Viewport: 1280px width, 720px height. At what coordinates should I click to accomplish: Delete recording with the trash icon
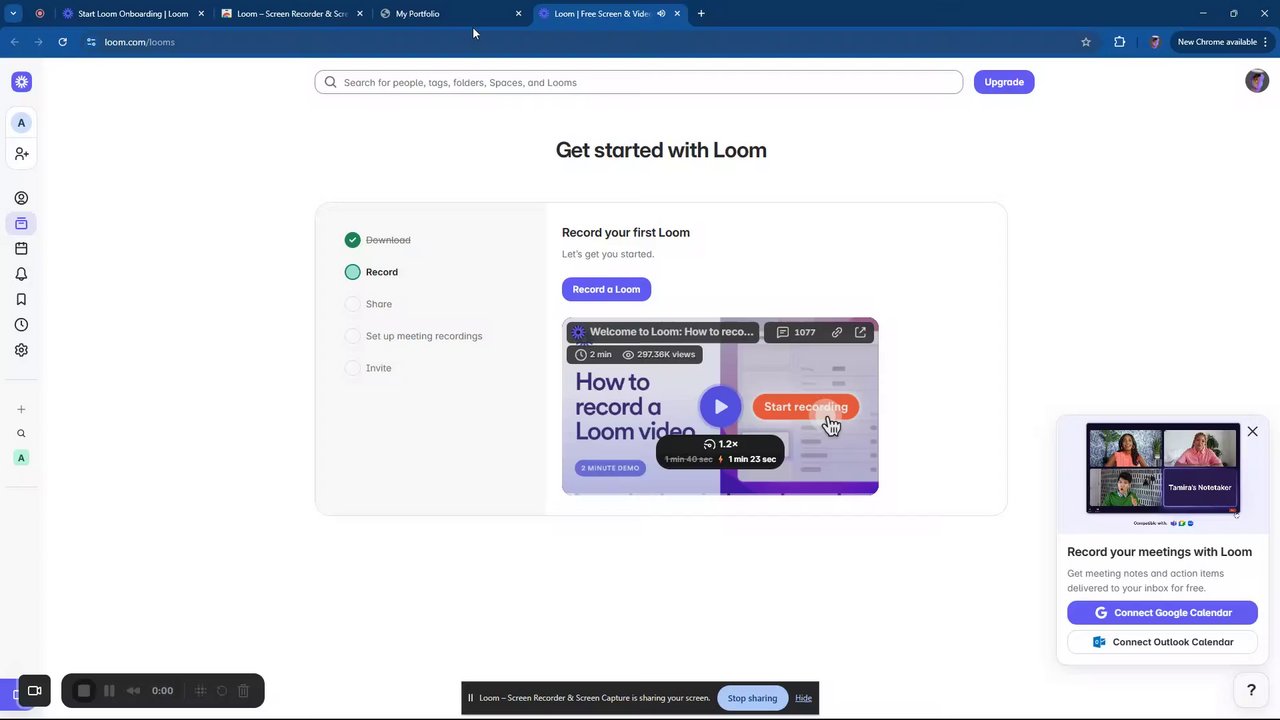click(243, 691)
